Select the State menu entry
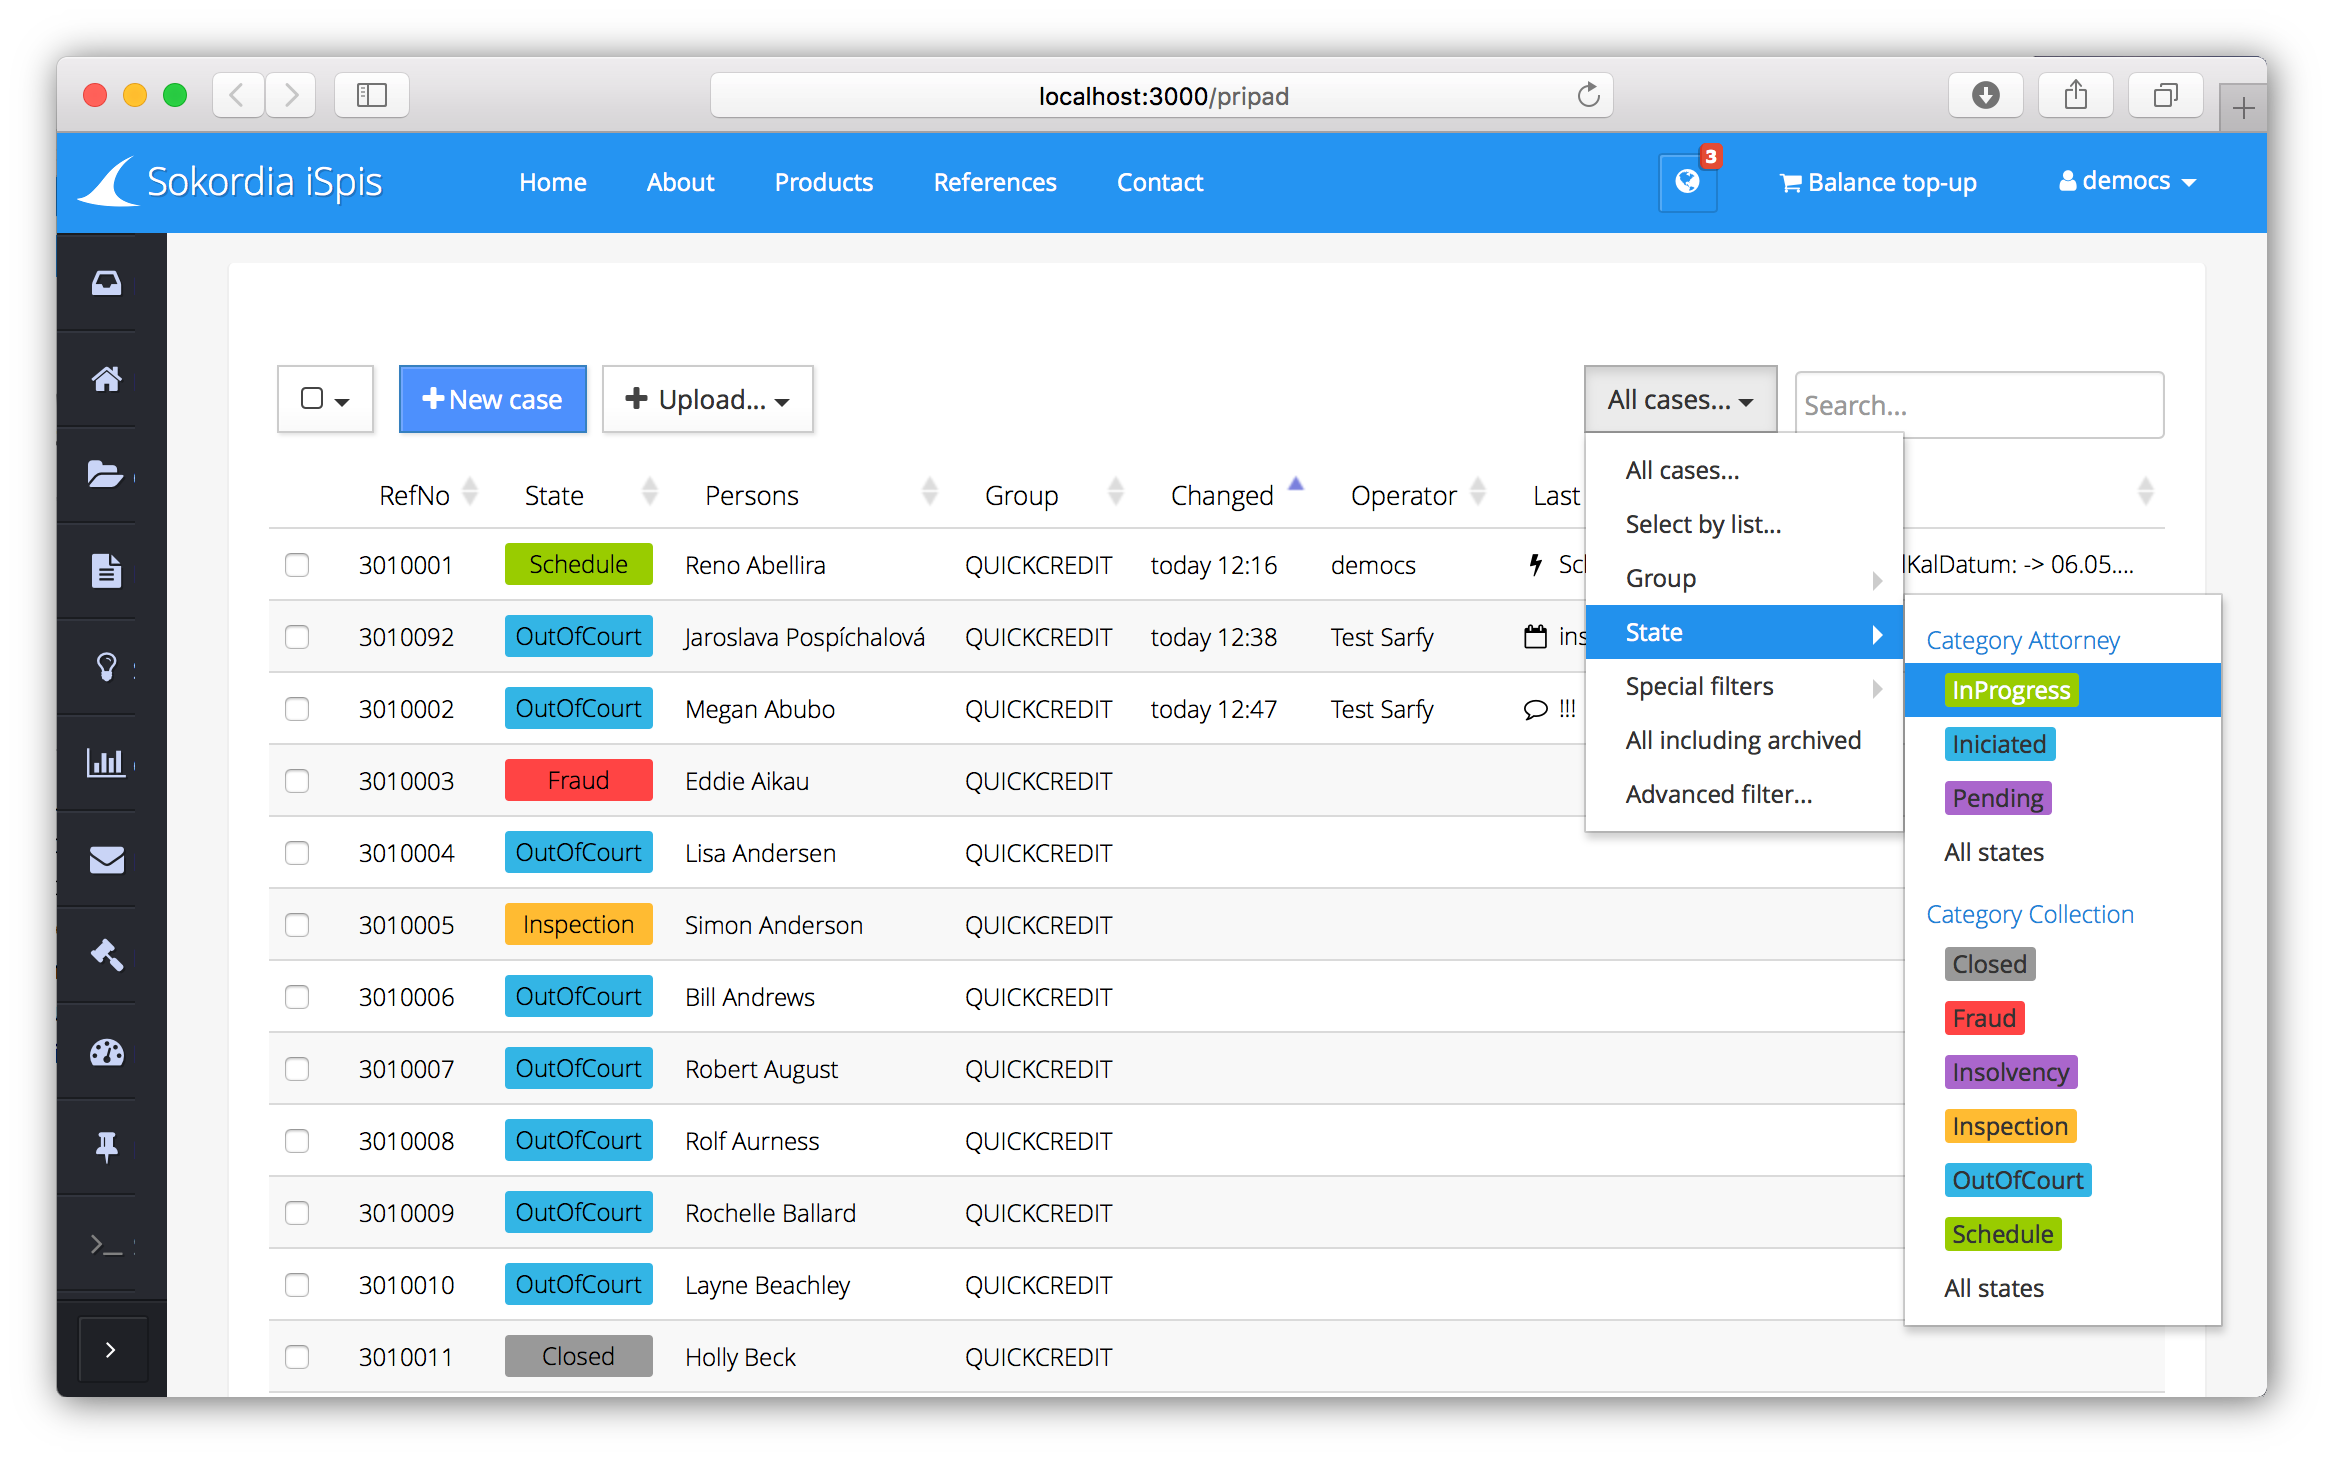This screenshot has height=1461, width=2331. [1744, 632]
